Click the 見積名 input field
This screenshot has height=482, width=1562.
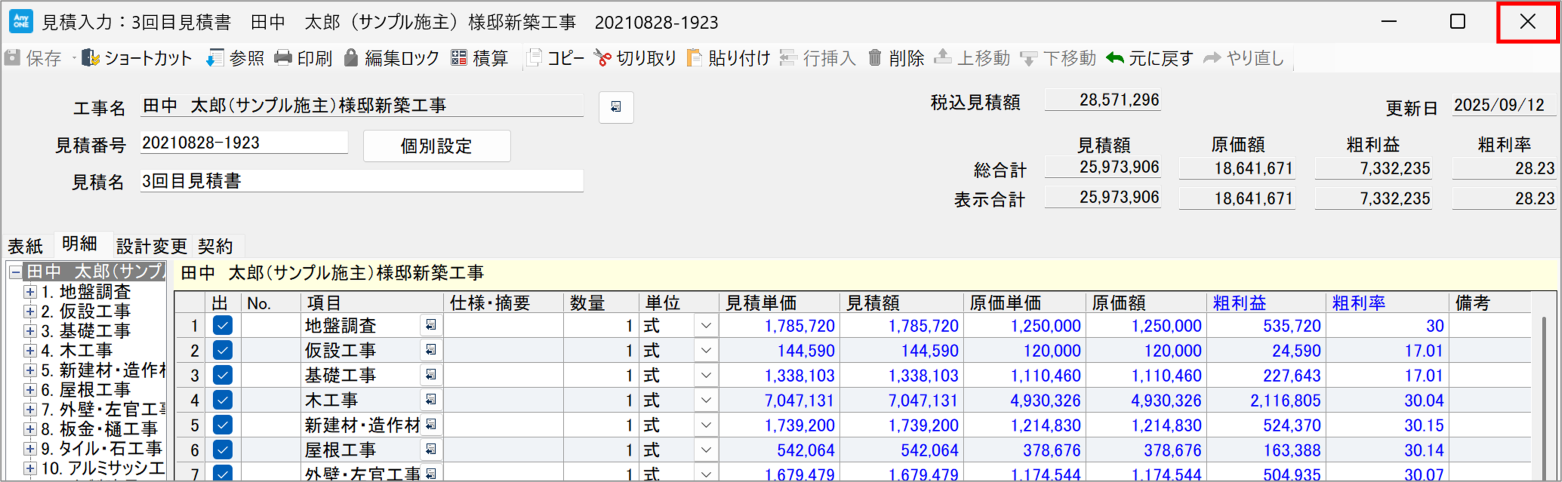pos(361,181)
